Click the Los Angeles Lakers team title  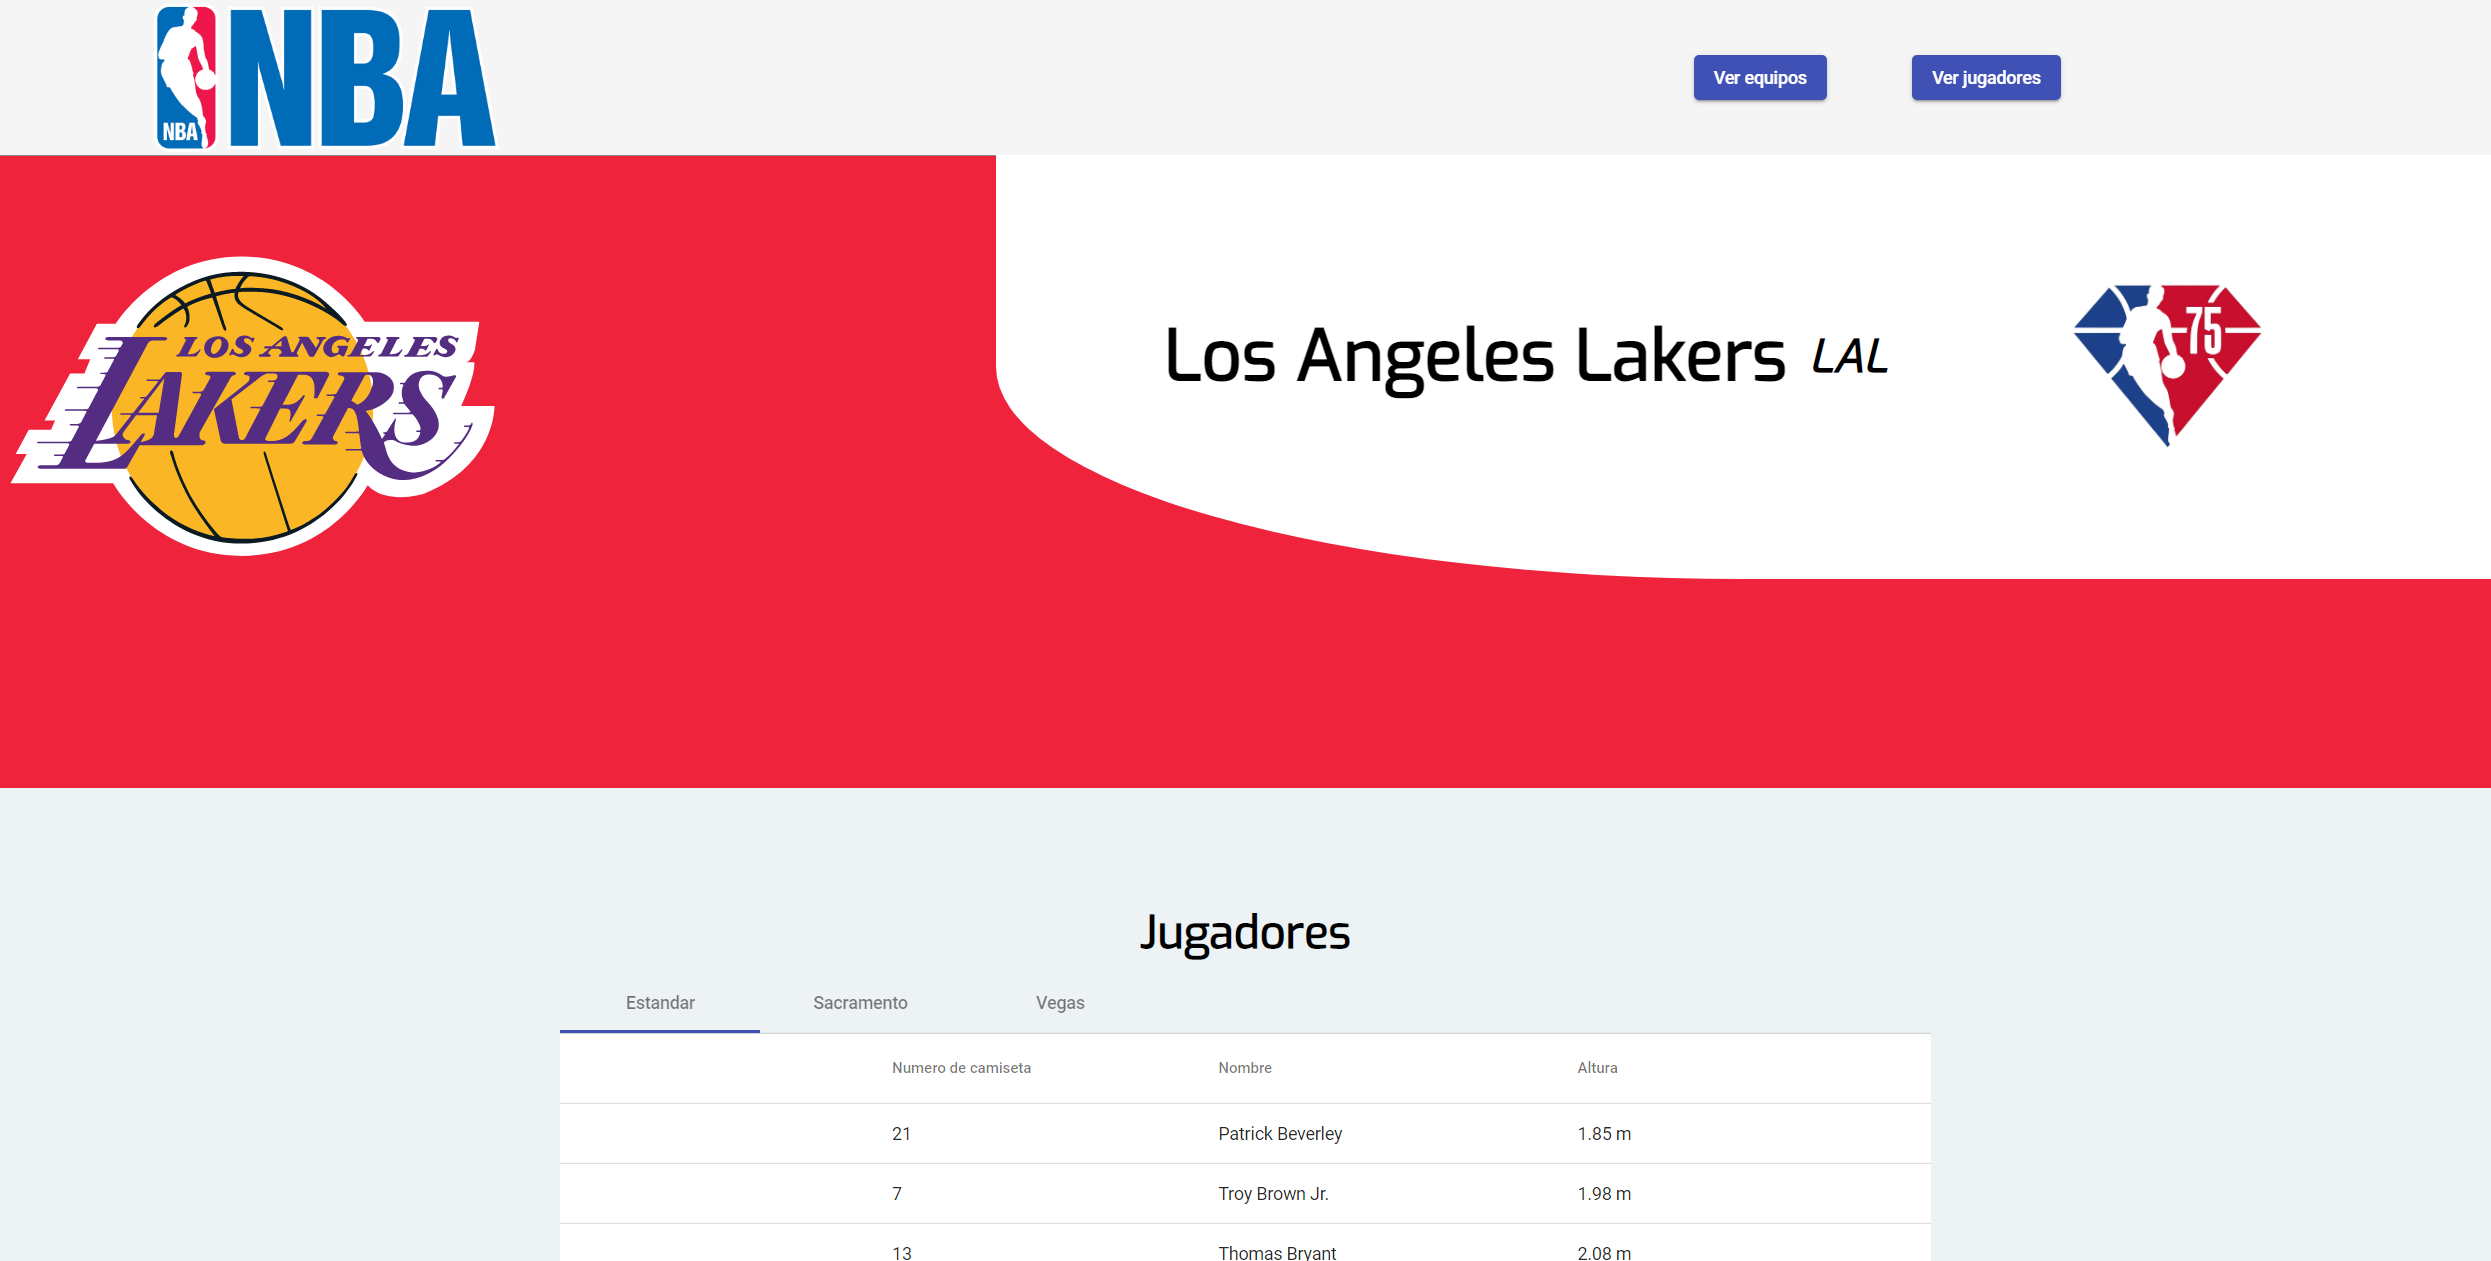click(x=1475, y=357)
